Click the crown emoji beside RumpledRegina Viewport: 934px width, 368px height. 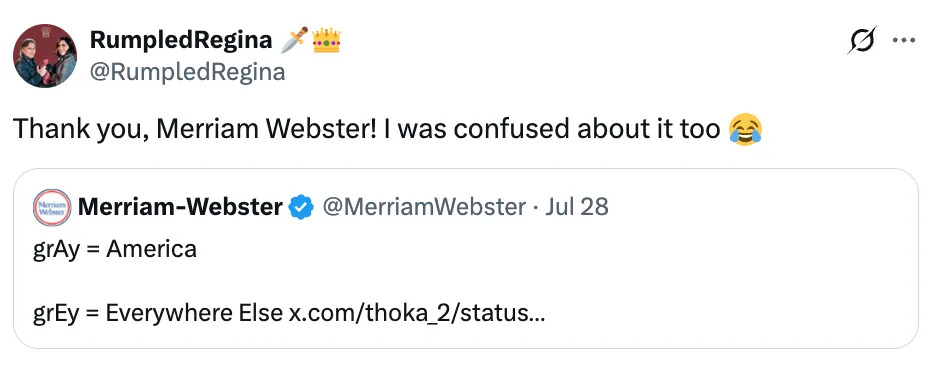point(326,40)
